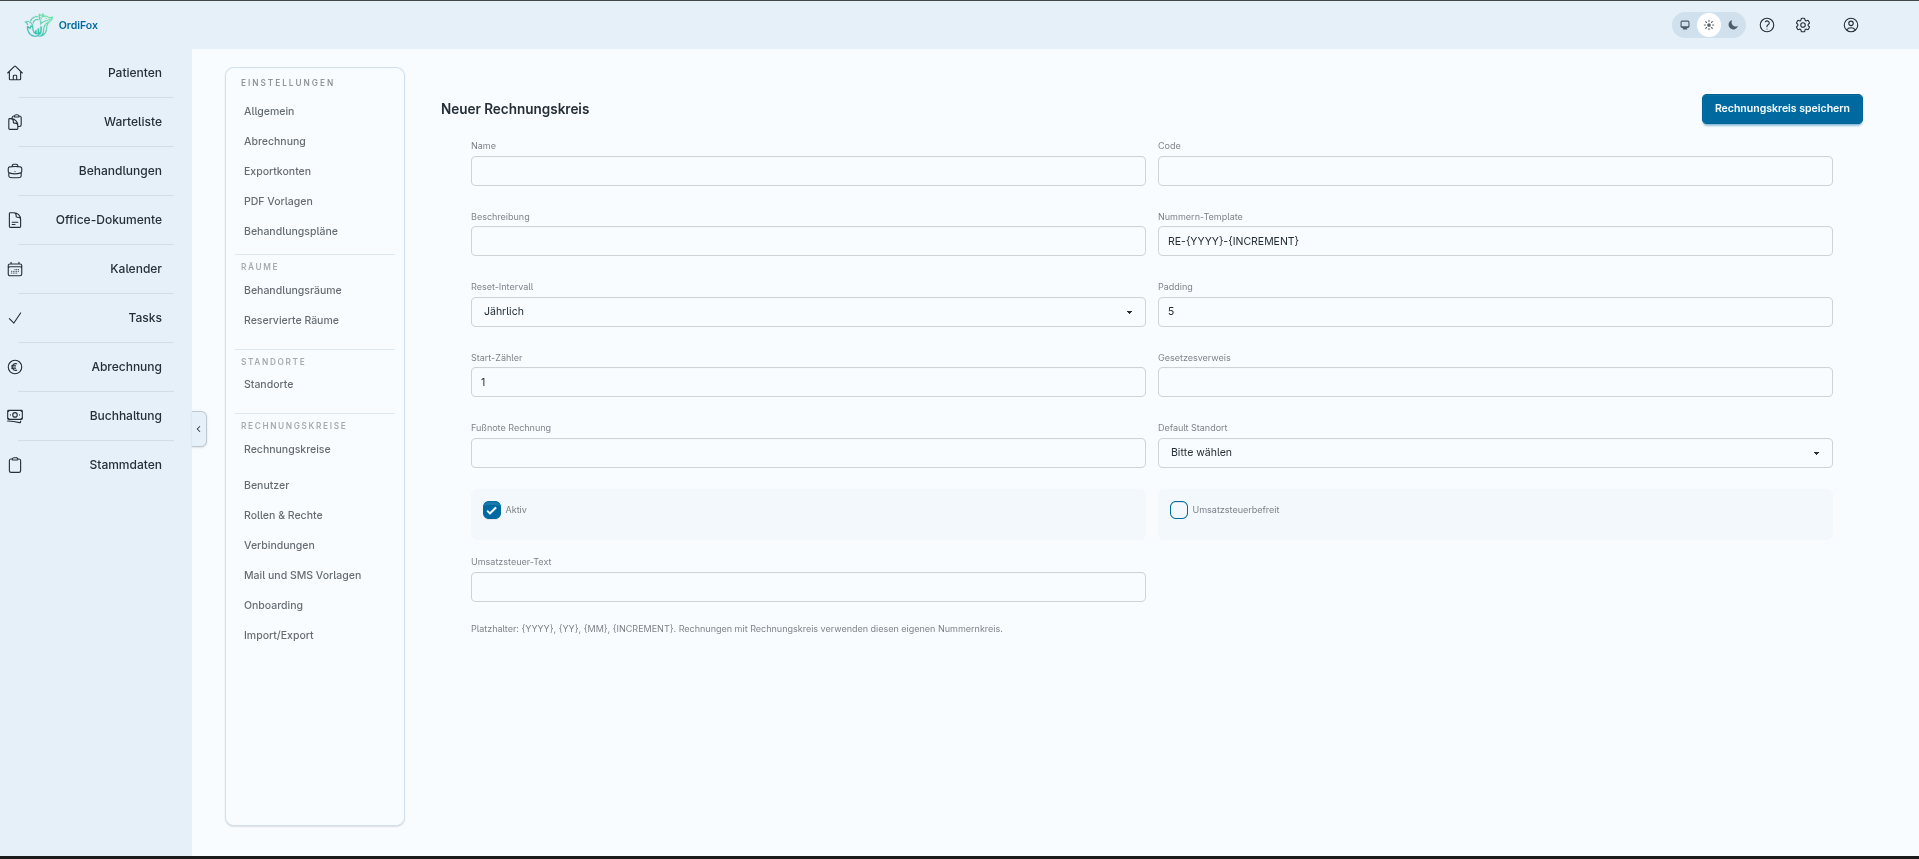
Task: Open Exportkonten in settings menu
Action: click(277, 171)
